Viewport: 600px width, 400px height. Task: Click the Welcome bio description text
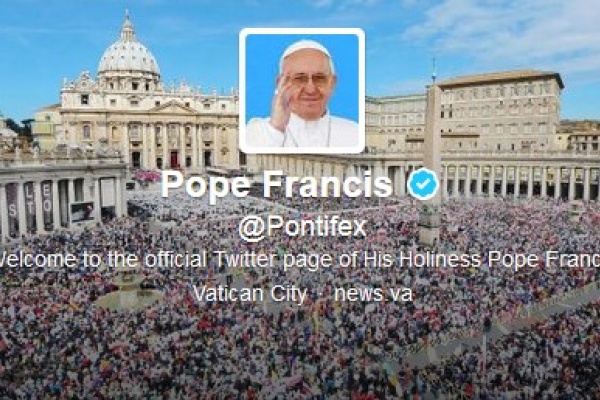[x=300, y=260]
